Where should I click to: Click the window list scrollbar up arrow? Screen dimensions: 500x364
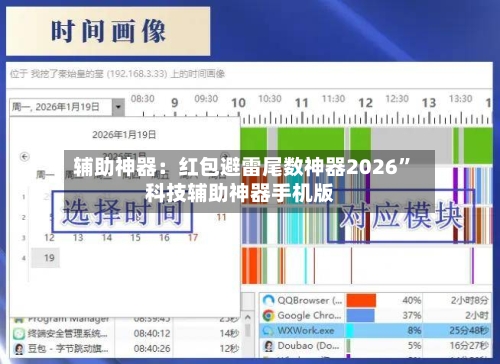248,317
